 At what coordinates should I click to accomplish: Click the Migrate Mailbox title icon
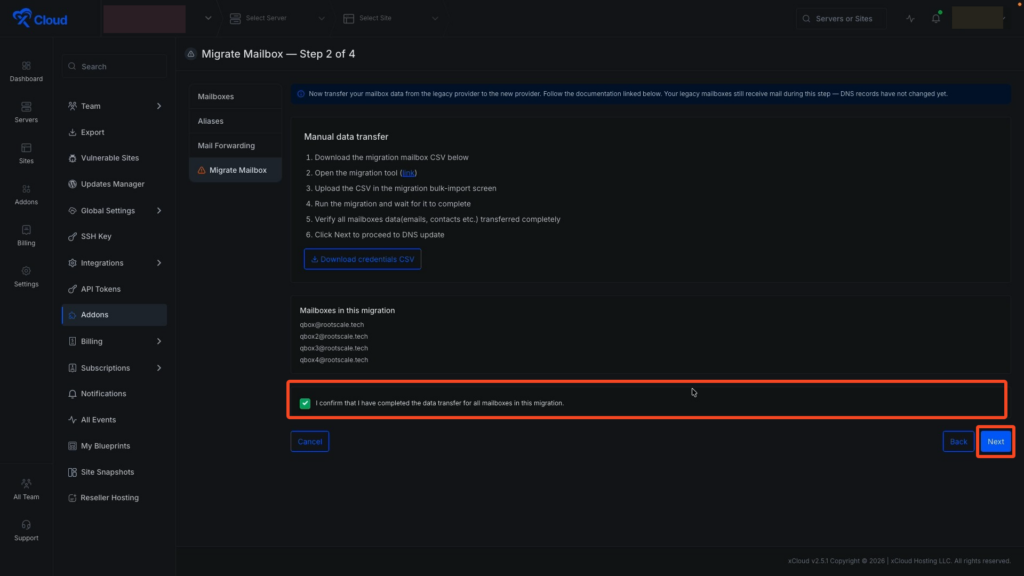(191, 54)
